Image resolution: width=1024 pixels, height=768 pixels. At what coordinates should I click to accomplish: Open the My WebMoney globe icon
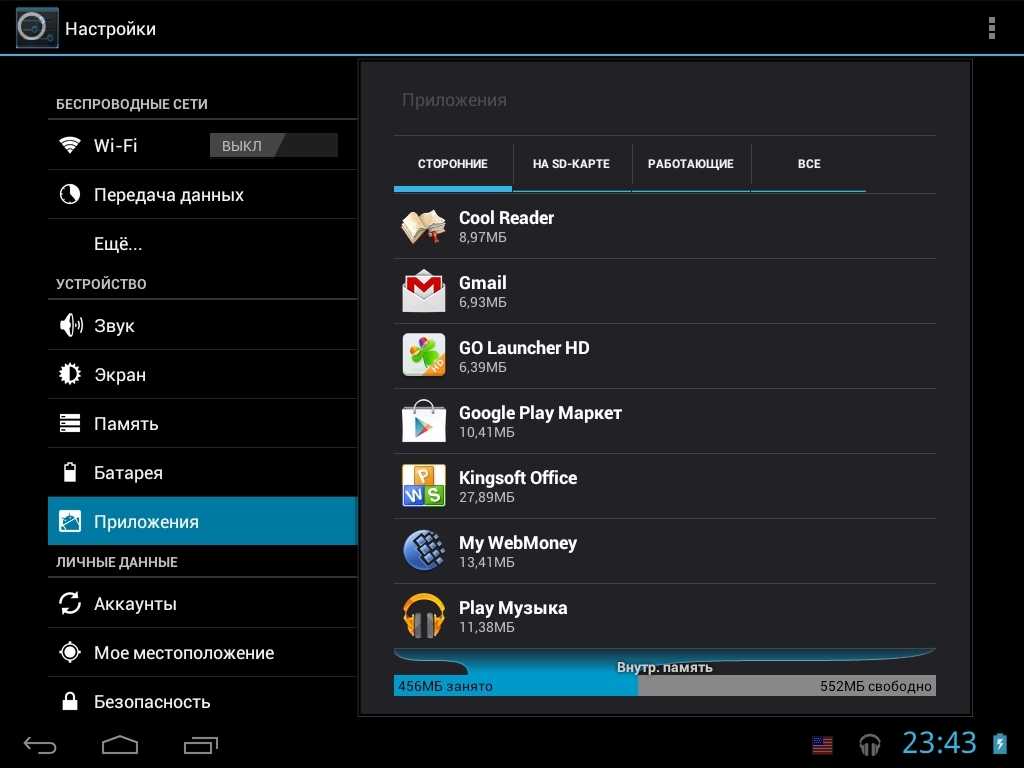[423, 551]
